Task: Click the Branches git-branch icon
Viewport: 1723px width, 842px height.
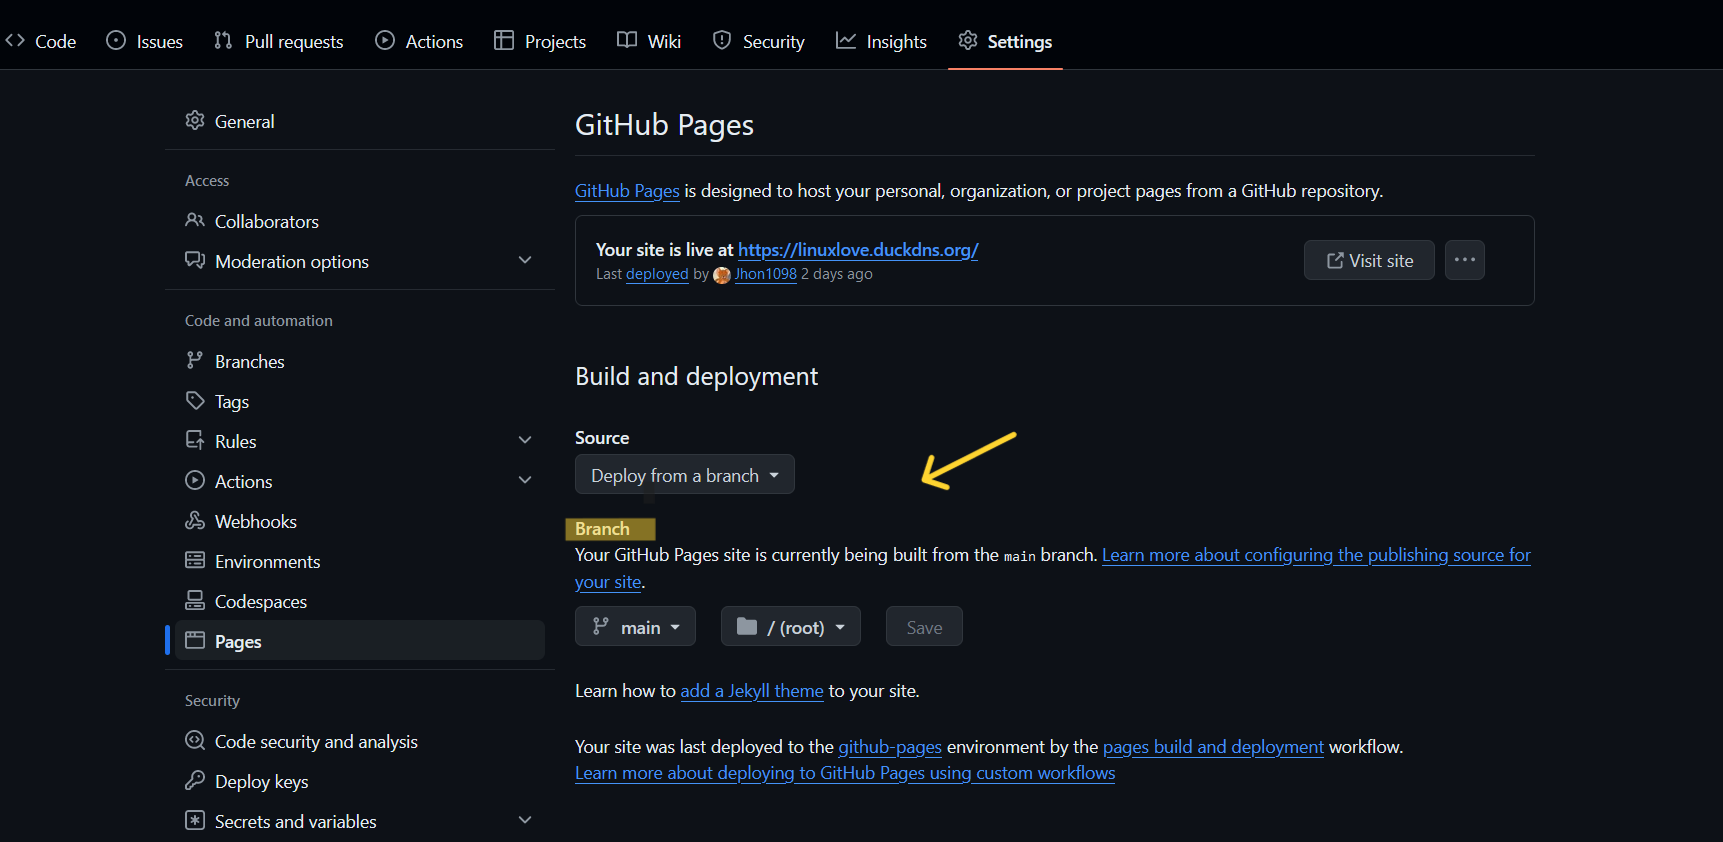Action: [x=195, y=360]
